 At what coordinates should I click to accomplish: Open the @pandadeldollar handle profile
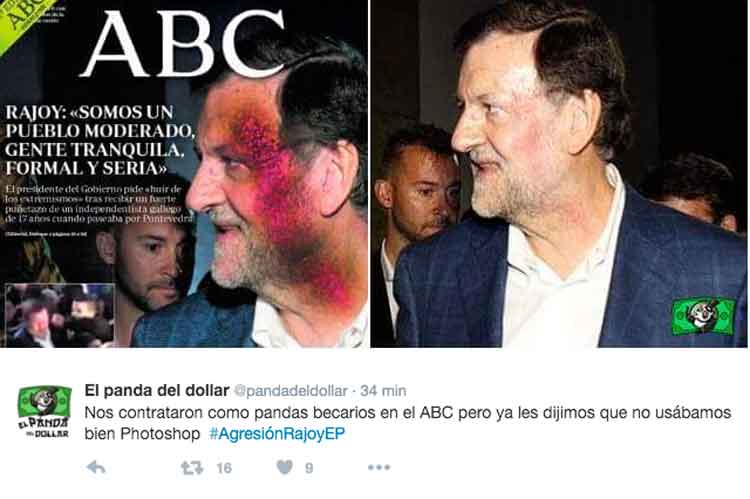pyautogui.click(x=290, y=391)
